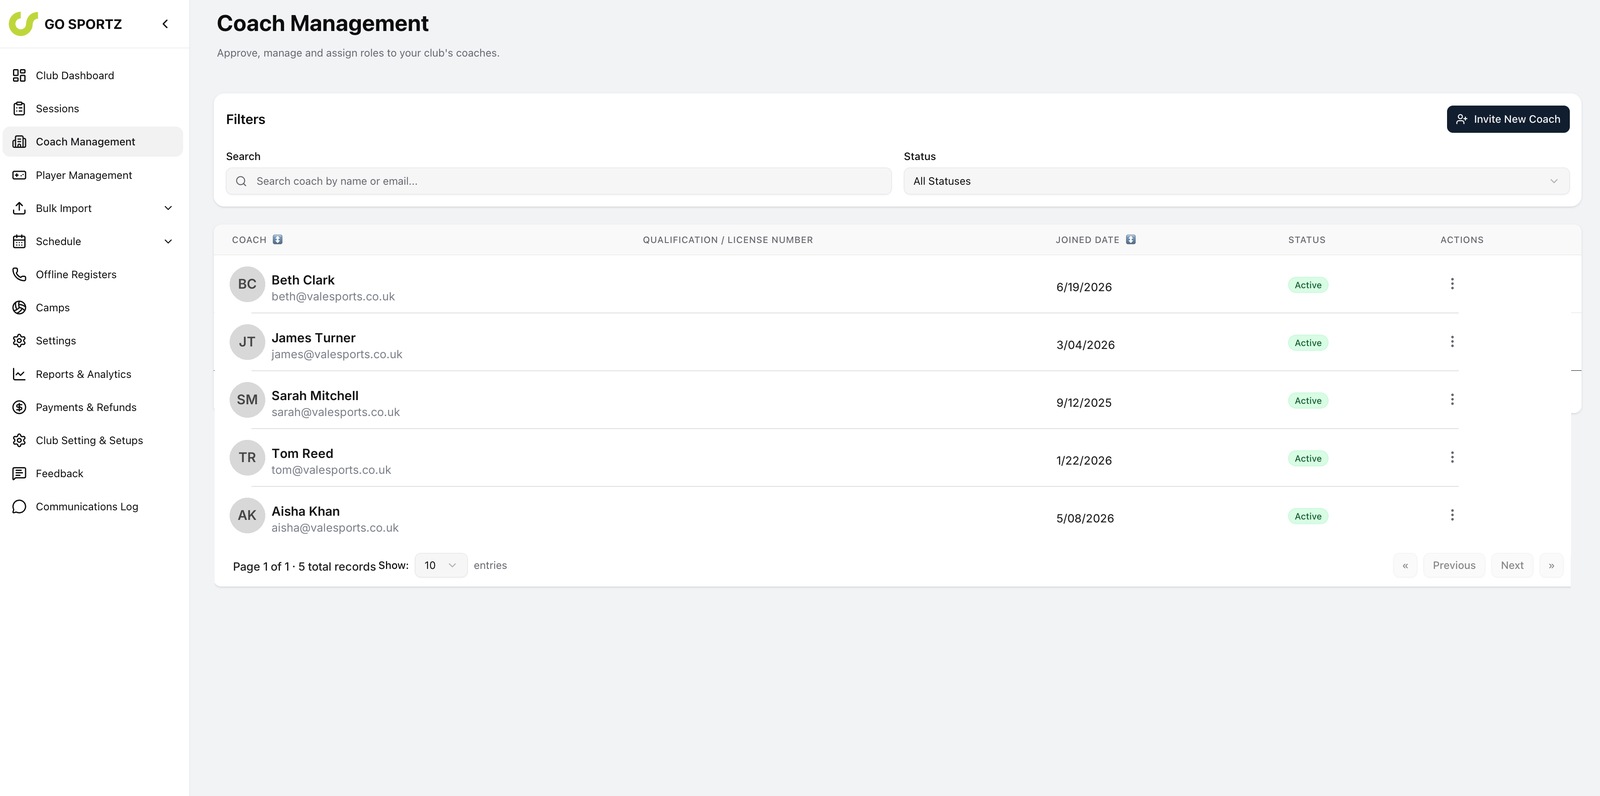This screenshot has height=796, width=1600.
Task: Open the entries-per-page dropdown showing 10
Action: coord(441,565)
